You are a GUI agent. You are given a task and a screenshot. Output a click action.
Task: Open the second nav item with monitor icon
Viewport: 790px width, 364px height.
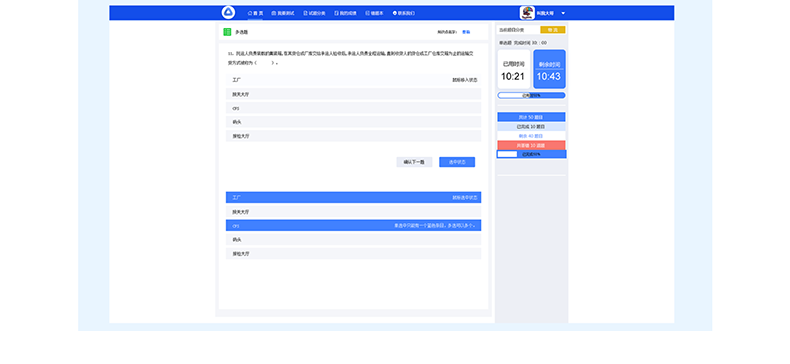283,13
